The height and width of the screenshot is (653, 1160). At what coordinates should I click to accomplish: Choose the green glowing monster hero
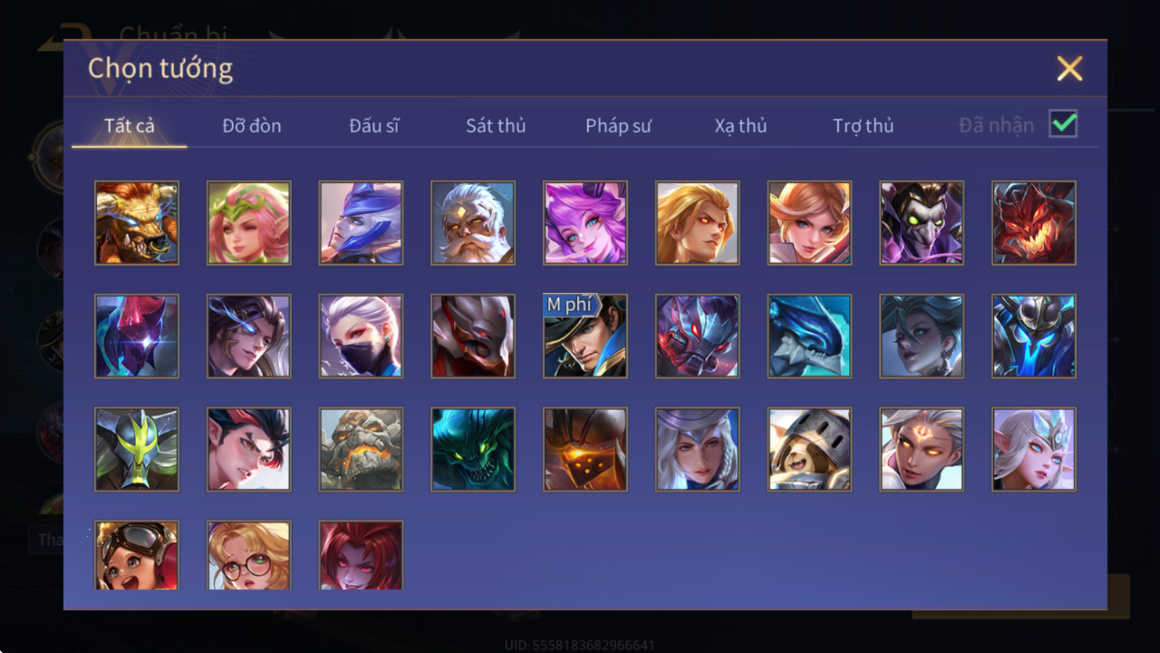473,449
